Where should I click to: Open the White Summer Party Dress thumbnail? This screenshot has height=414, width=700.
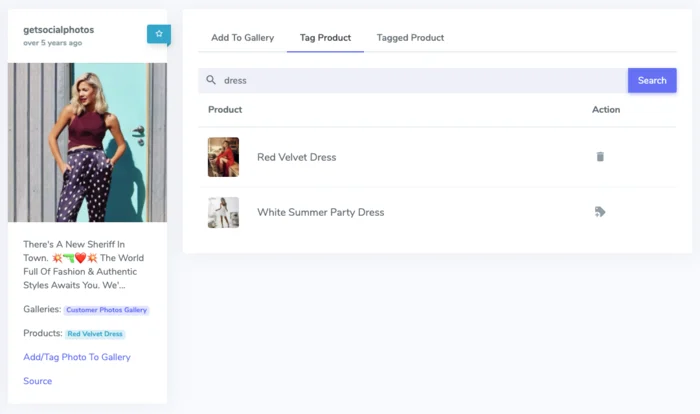point(223,213)
